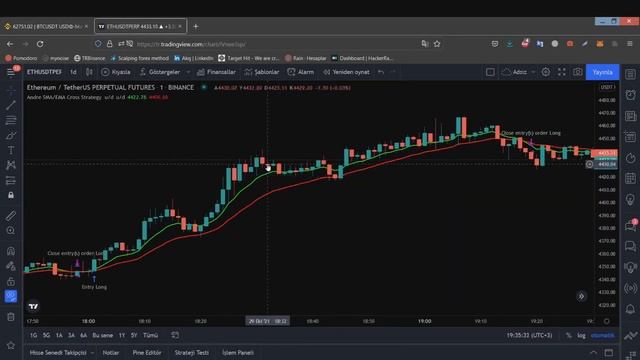Open the Strateji Testi tab
The width and height of the screenshot is (640, 360).
click(x=191, y=353)
